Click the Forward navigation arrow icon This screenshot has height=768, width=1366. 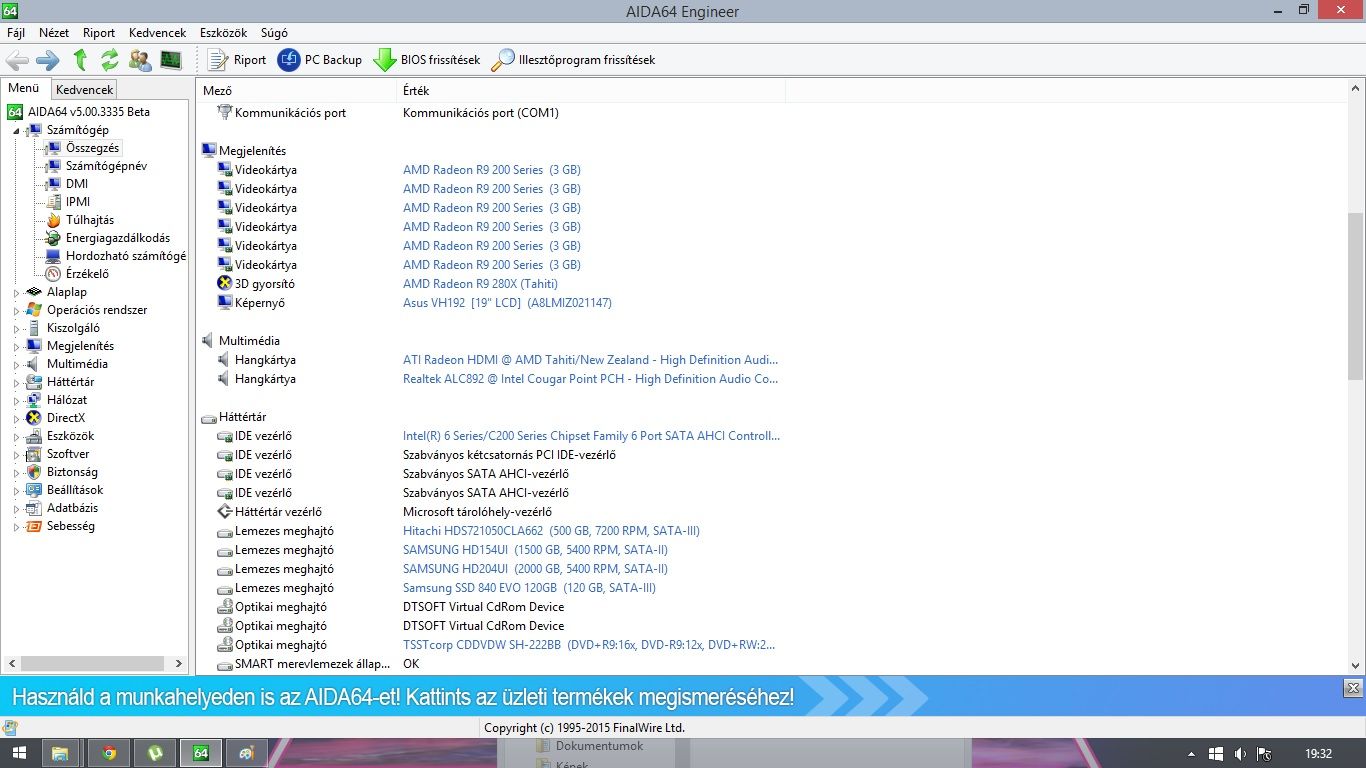tap(48, 60)
